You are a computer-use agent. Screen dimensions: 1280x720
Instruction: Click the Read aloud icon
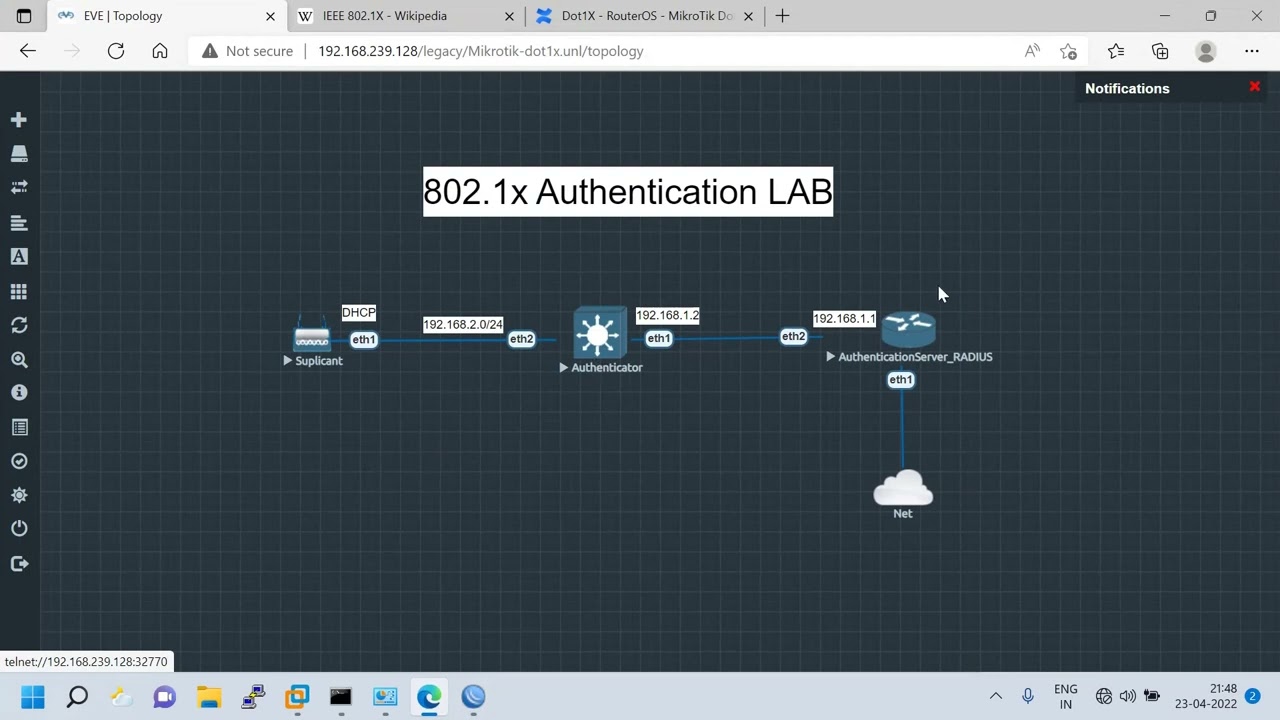tap(1032, 51)
